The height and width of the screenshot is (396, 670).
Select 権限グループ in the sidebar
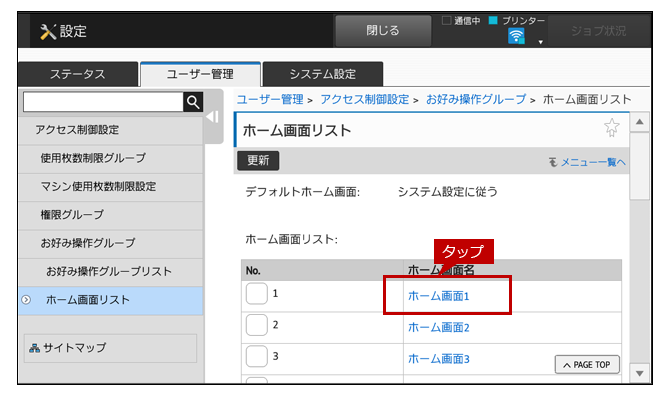[111, 215]
